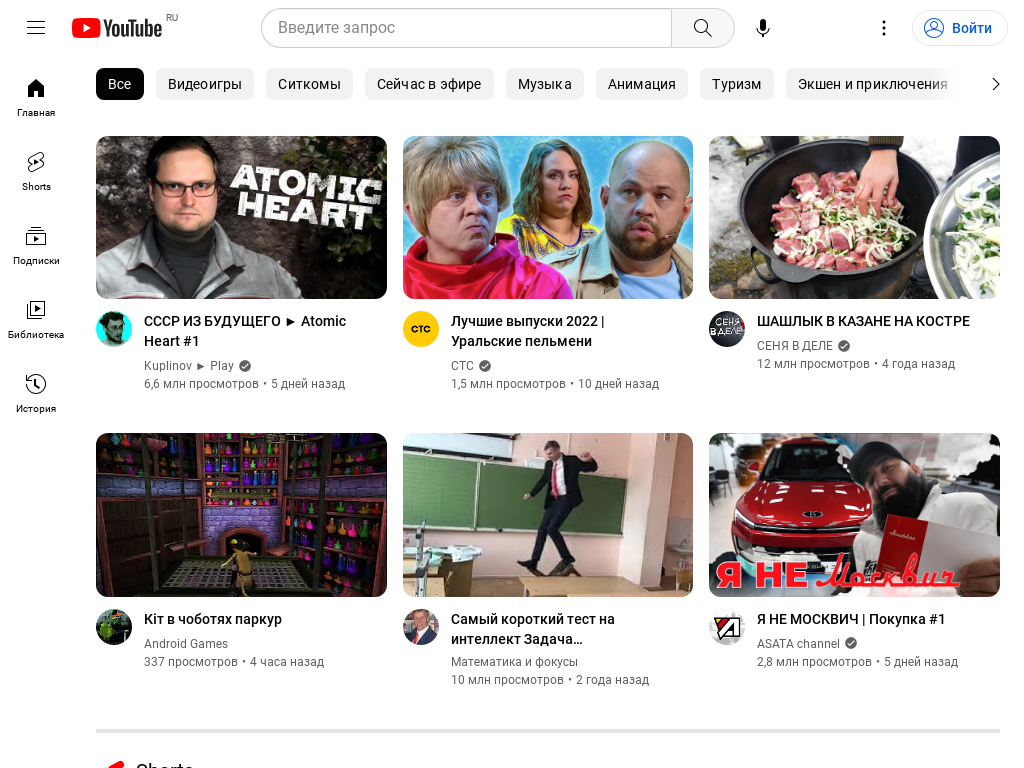Click the Войти sign-in button
Viewport: 1024px width, 768px height.
click(959, 28)
